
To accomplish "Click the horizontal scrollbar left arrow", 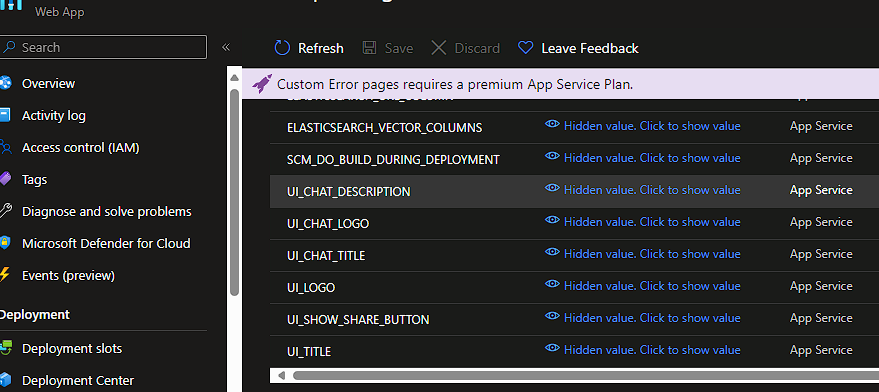I will (281, 375).
